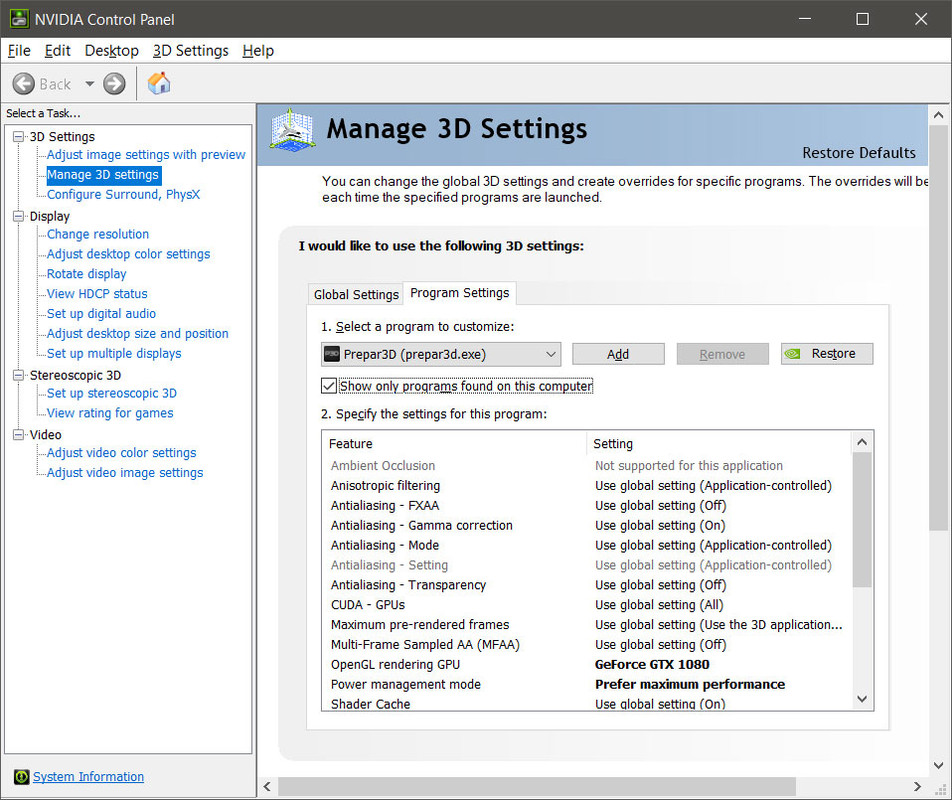
Task: Click the settings list scrollbar thumb
Action: pos(862,520)
